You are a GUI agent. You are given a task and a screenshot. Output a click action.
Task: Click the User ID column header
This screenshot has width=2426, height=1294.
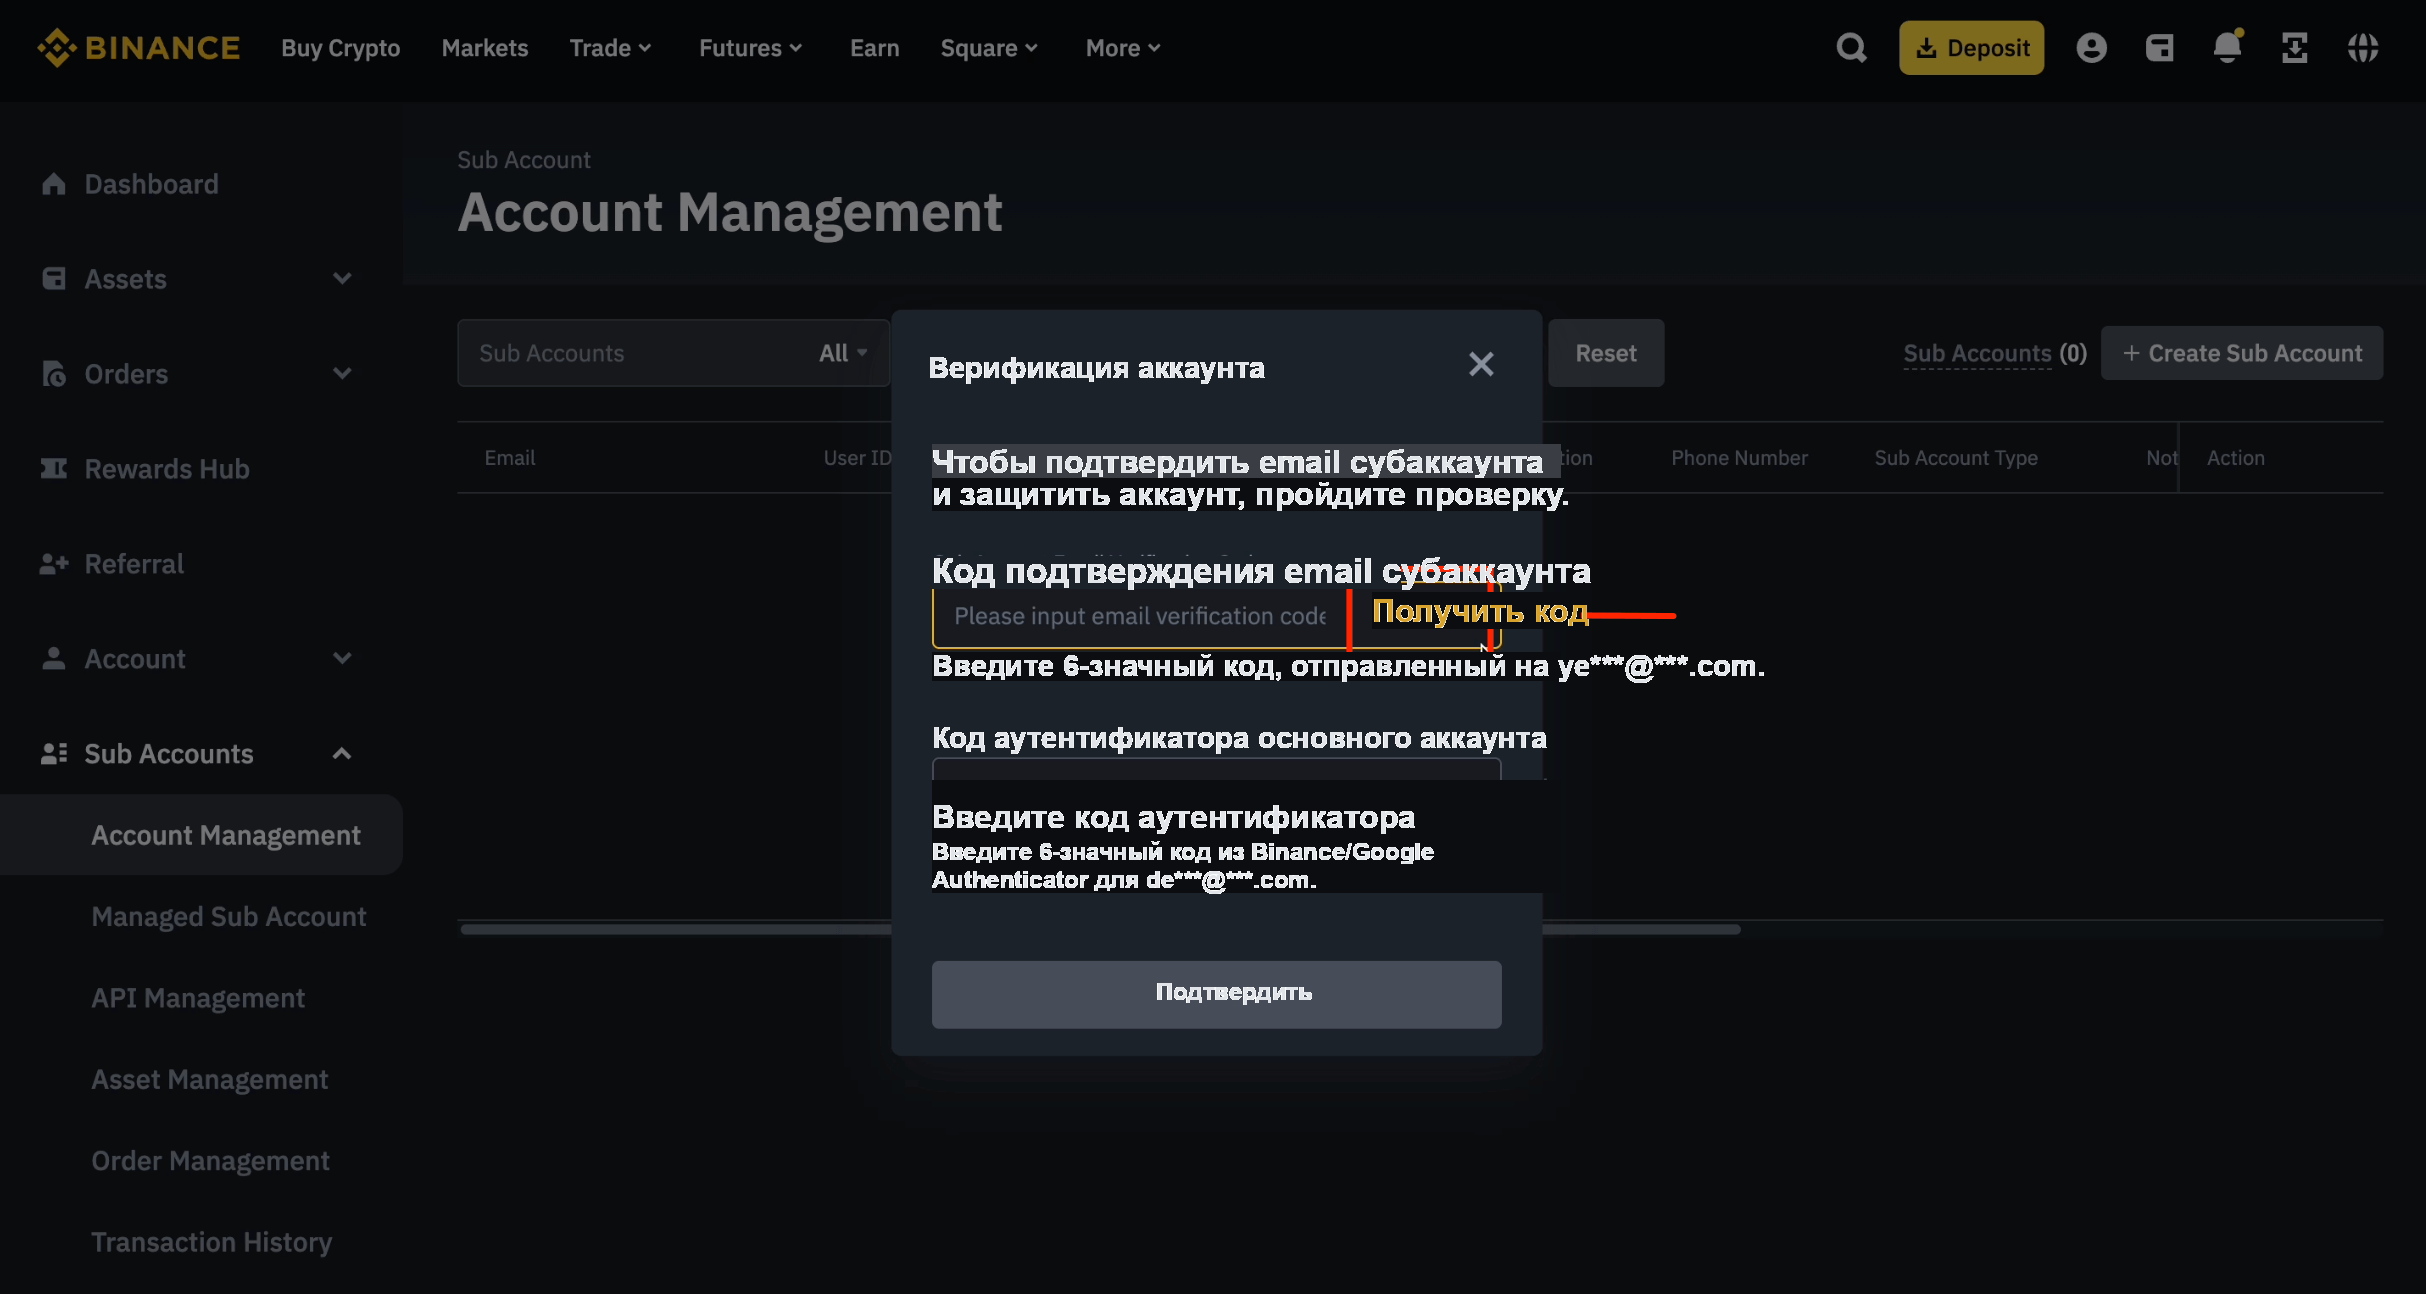pos(857,458)
